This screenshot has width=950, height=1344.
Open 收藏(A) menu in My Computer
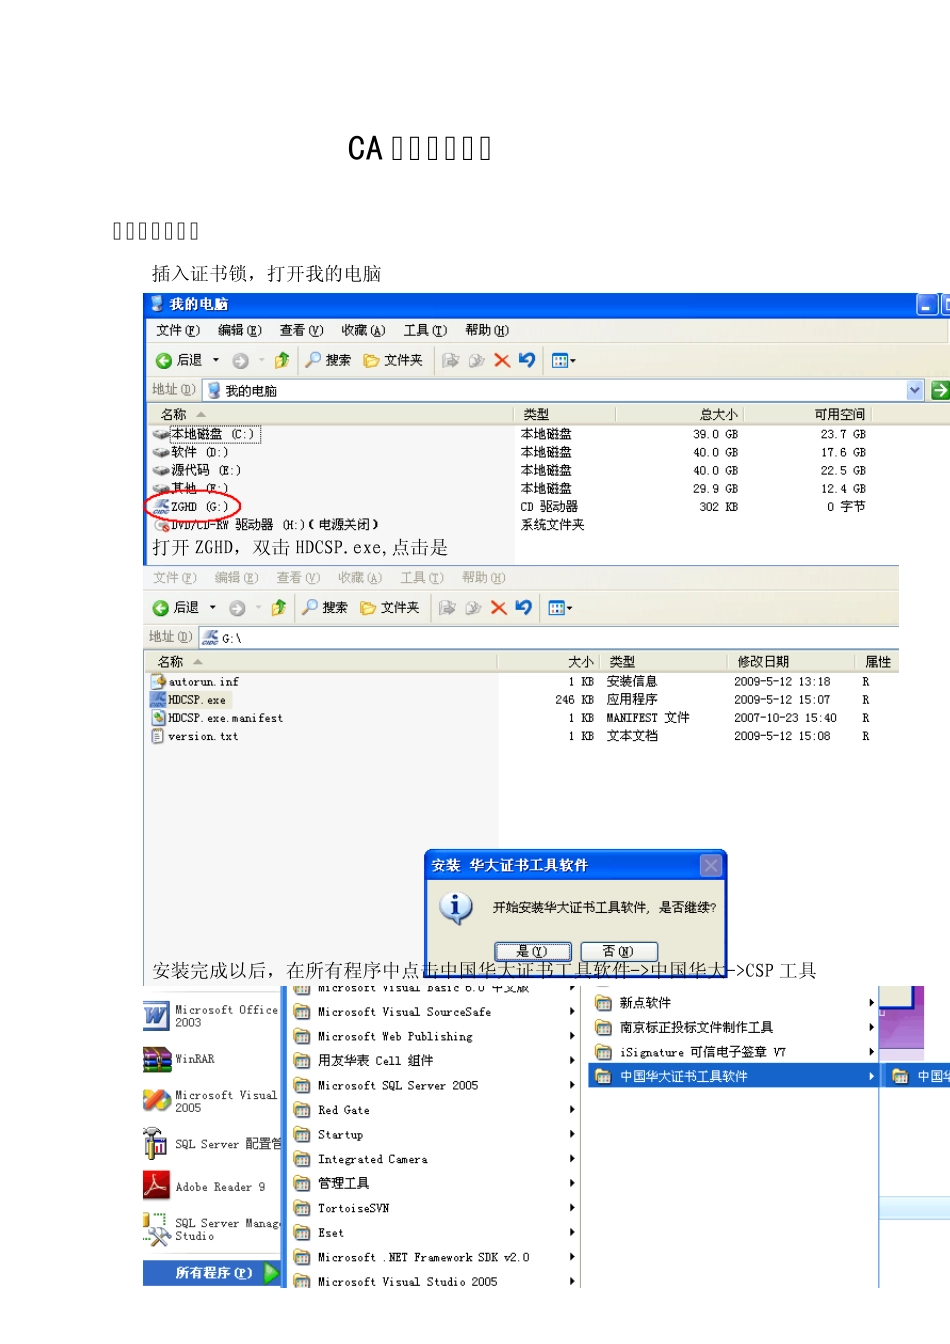(363, 331)
